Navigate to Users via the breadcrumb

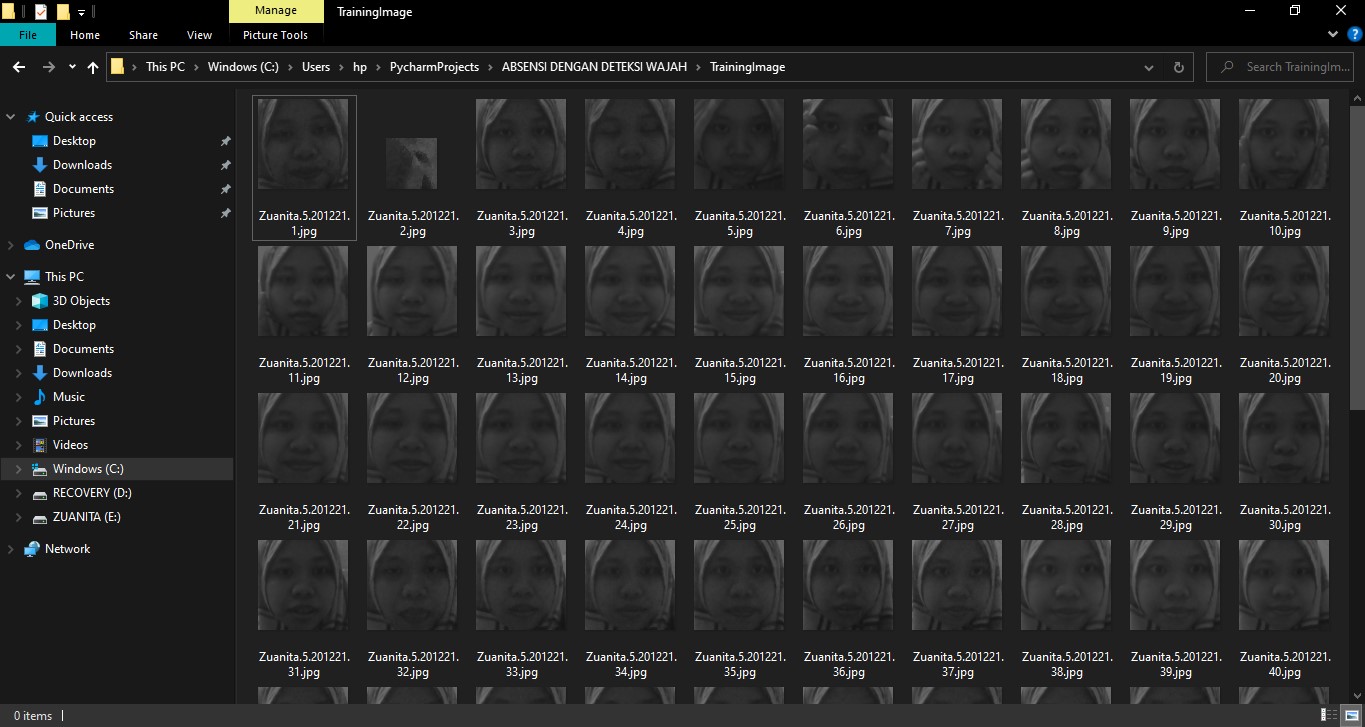(x=315, y=67)
